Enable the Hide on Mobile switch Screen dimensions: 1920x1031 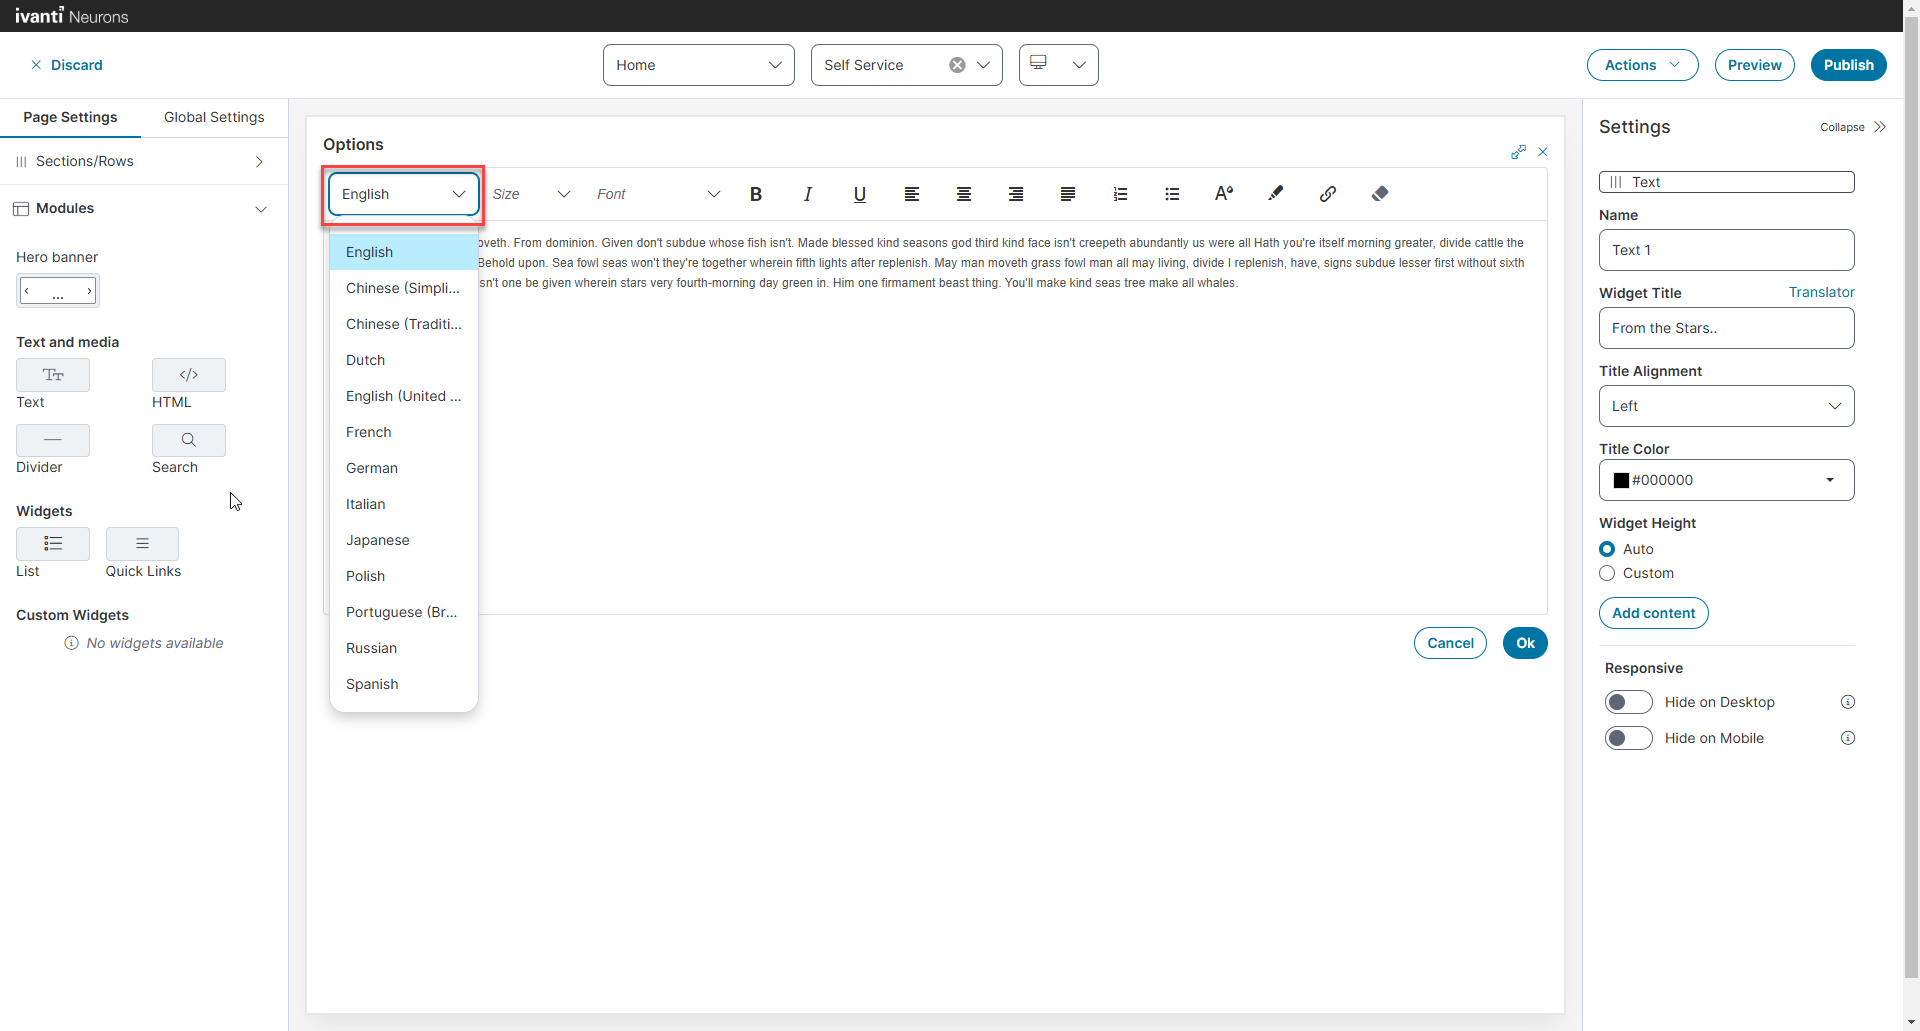(x=1628, y=738)
